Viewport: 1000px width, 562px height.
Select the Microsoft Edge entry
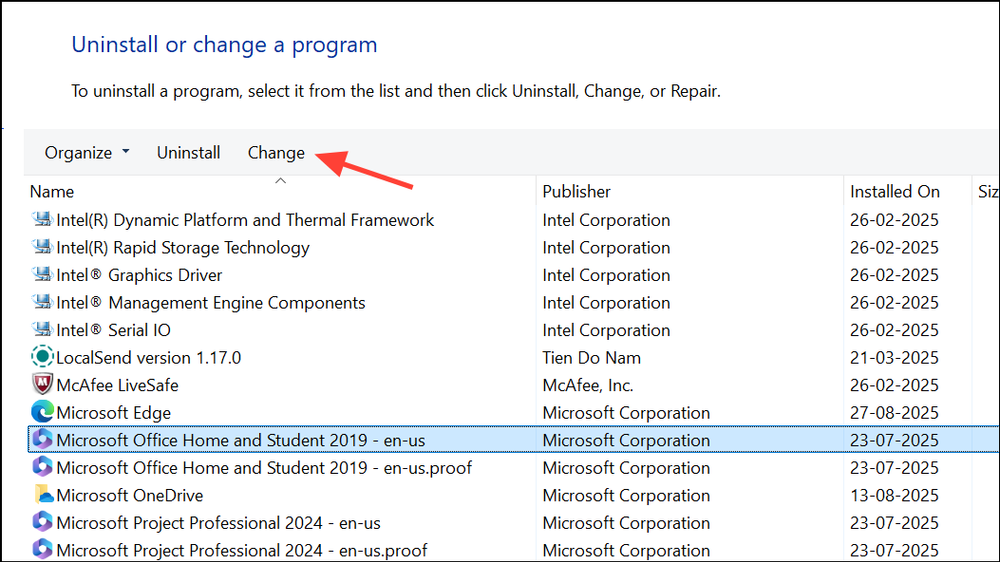[x=114, y=413]
